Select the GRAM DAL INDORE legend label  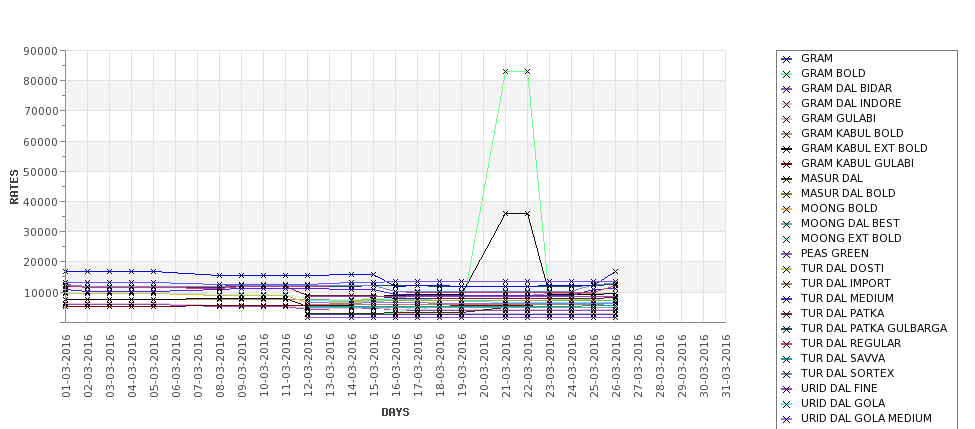pyautogui.click(x=851, y=104)
